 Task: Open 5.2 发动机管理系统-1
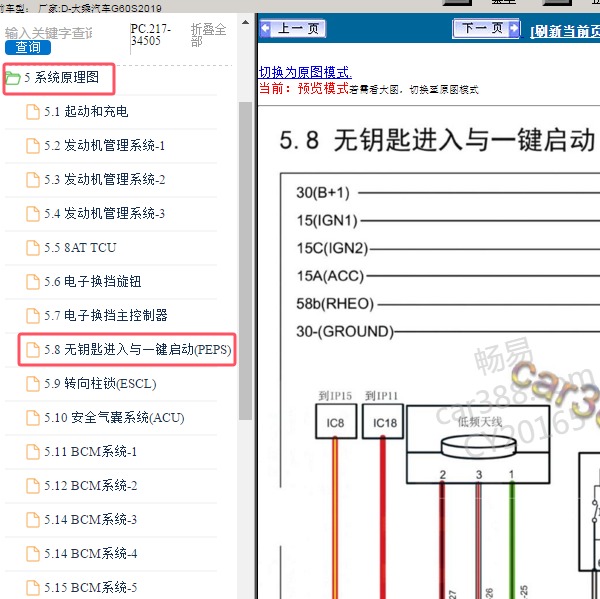(104, 146)
